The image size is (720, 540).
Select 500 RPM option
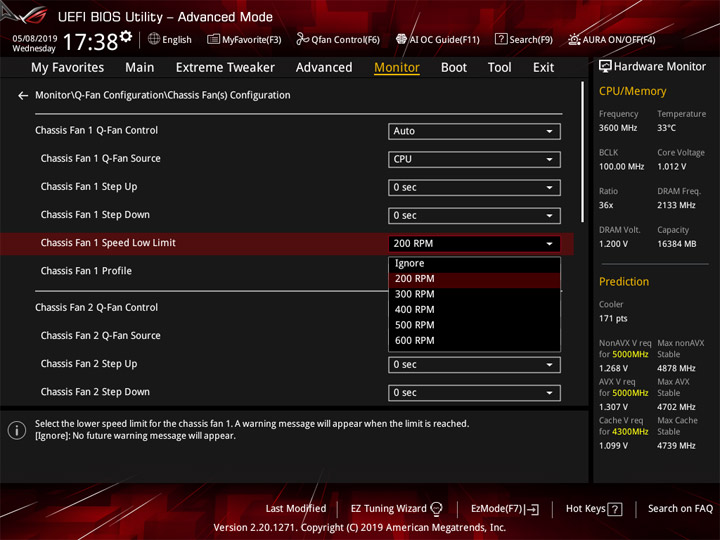(x=474, y=325)
